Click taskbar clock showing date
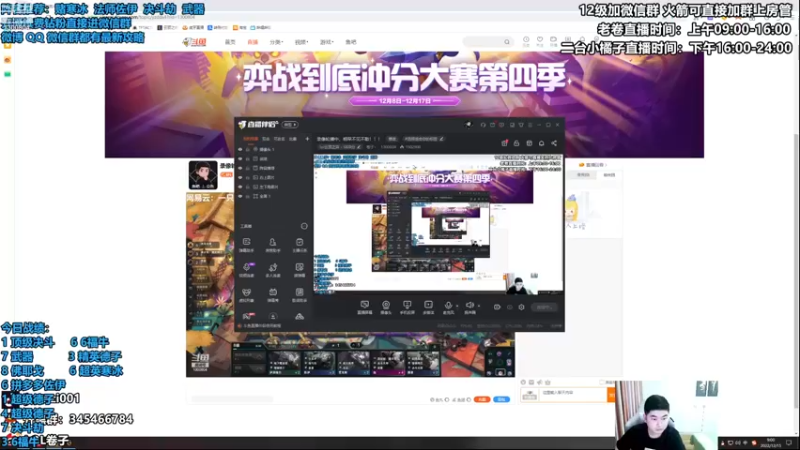800x450 pixels. [x=771, y=443]
